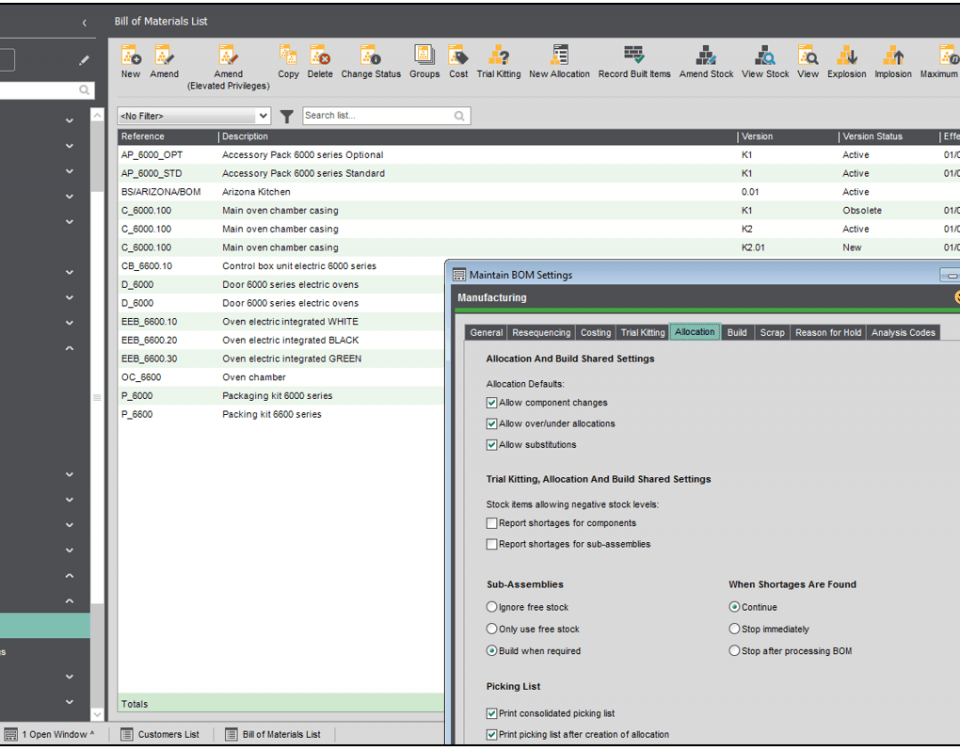The image size is (960, 750).
Task: Switch to the General tab
Action: [x=486, y=332]
